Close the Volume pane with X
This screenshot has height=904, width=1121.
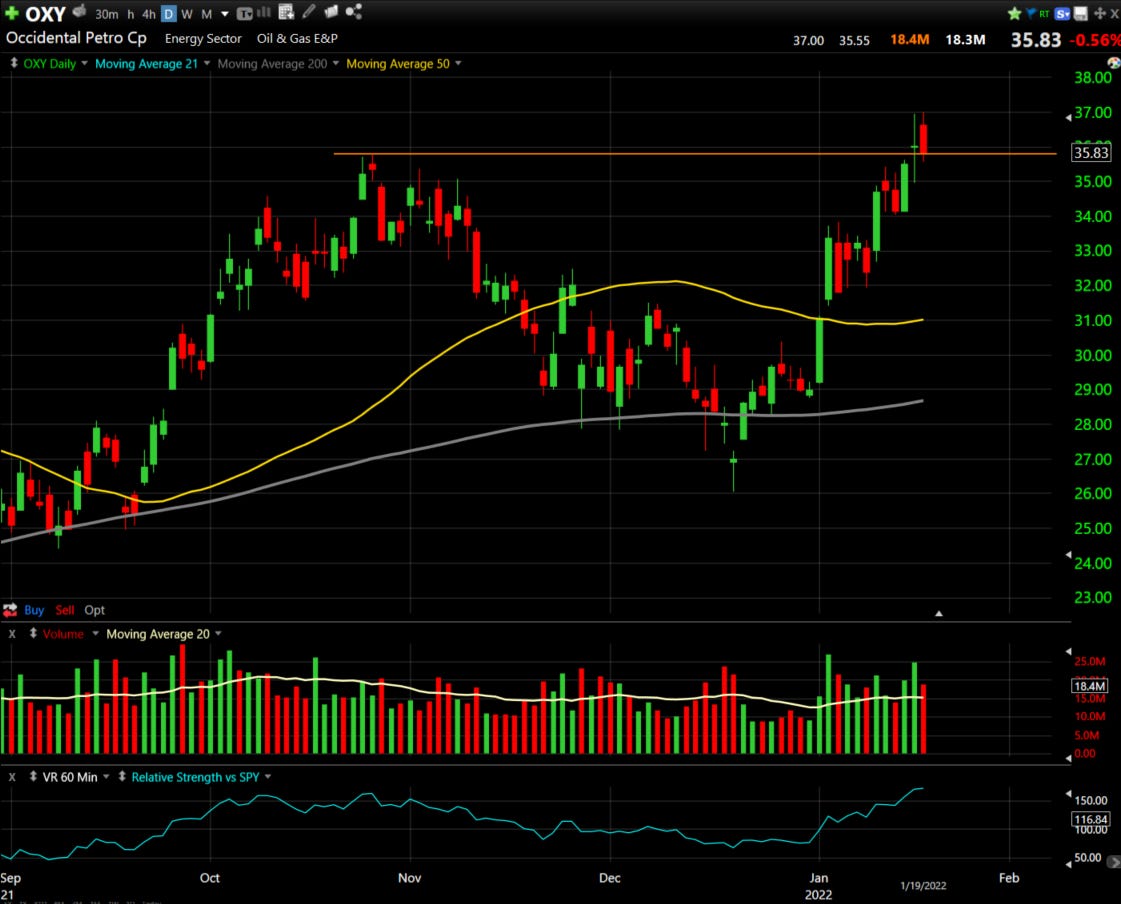pos(12,634)
